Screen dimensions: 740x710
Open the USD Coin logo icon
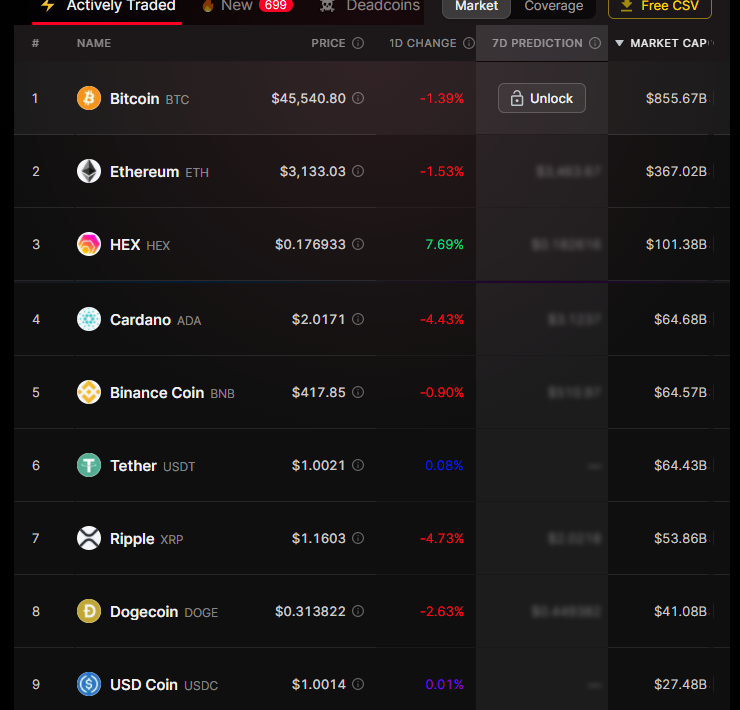pyautogui.click(x=89, y=684)
